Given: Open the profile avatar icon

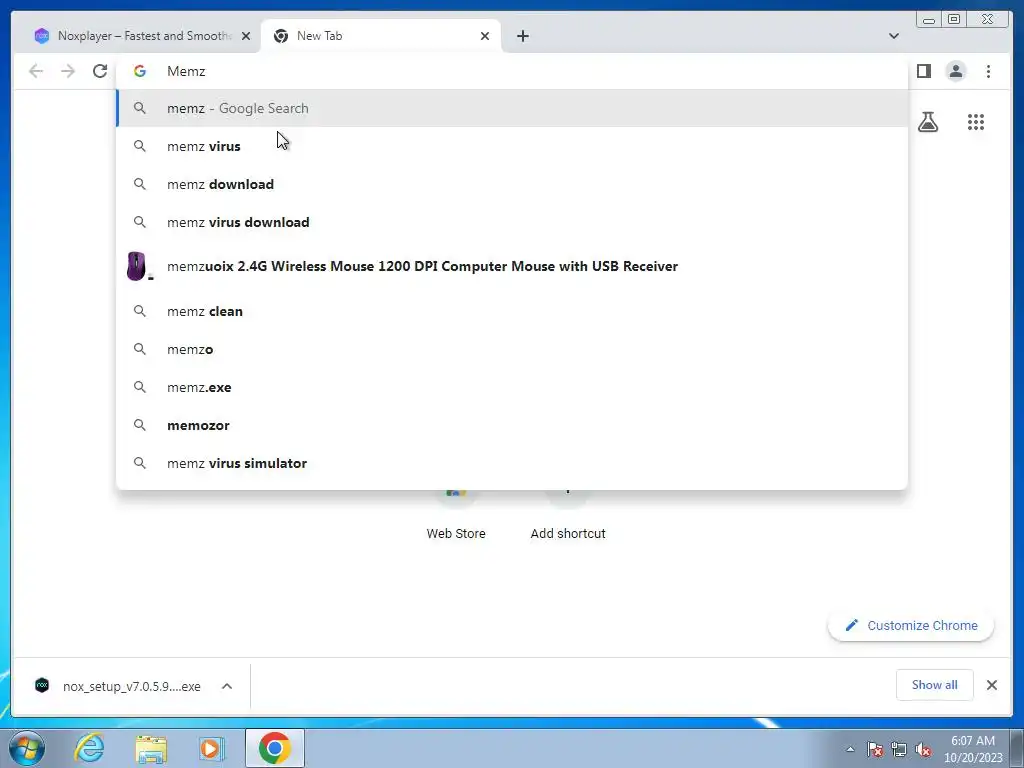Looking at the screenshot, I should click(955, 71).
